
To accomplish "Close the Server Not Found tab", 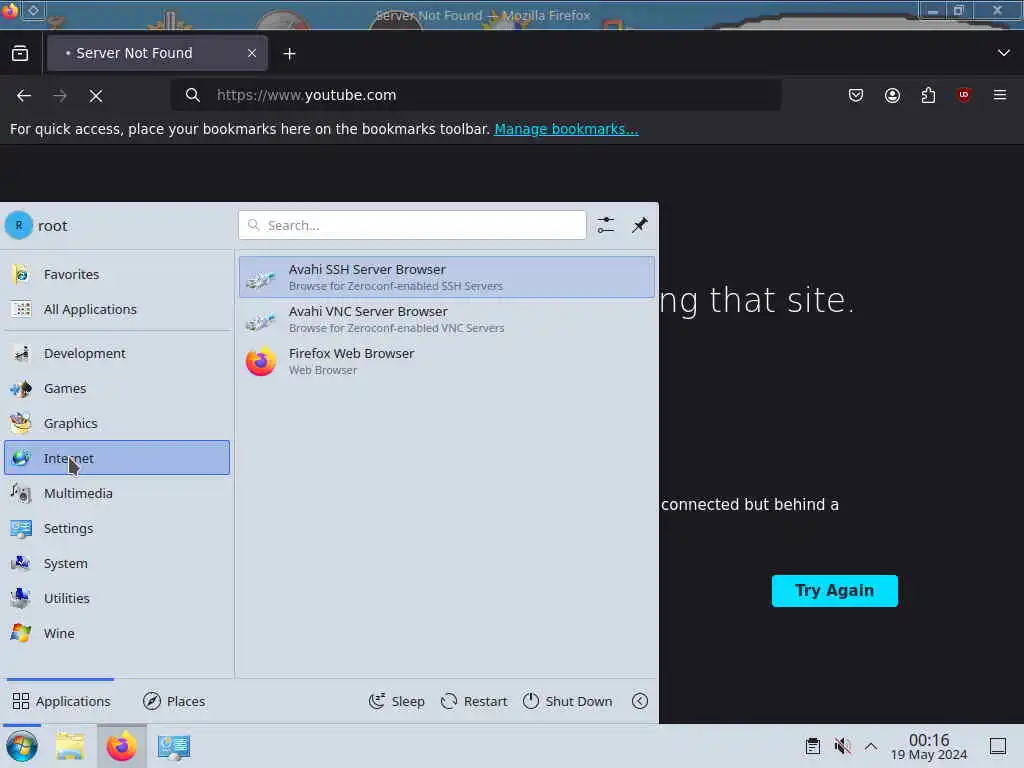I will pos(251,54).
